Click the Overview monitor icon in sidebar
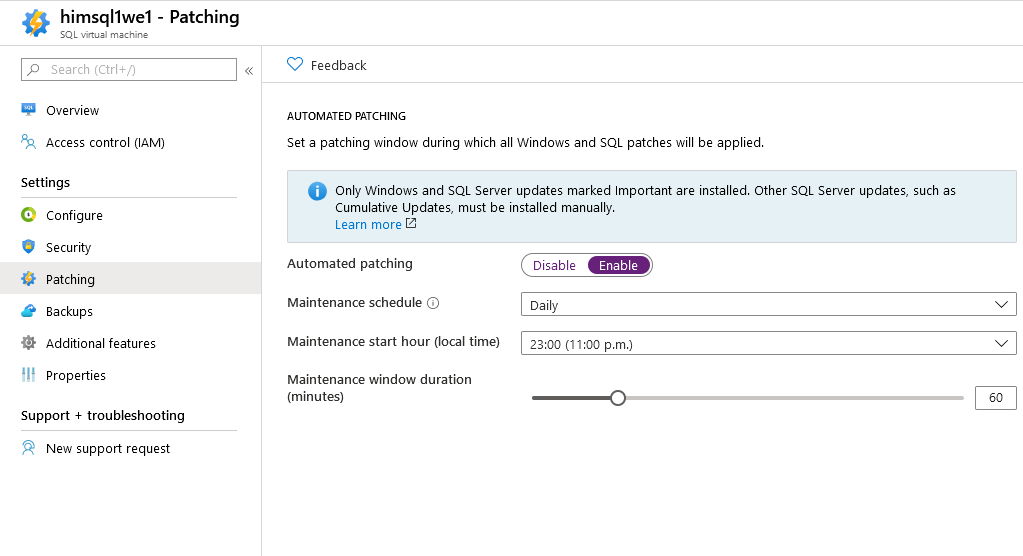1023x556 pixels. (28, 110)
